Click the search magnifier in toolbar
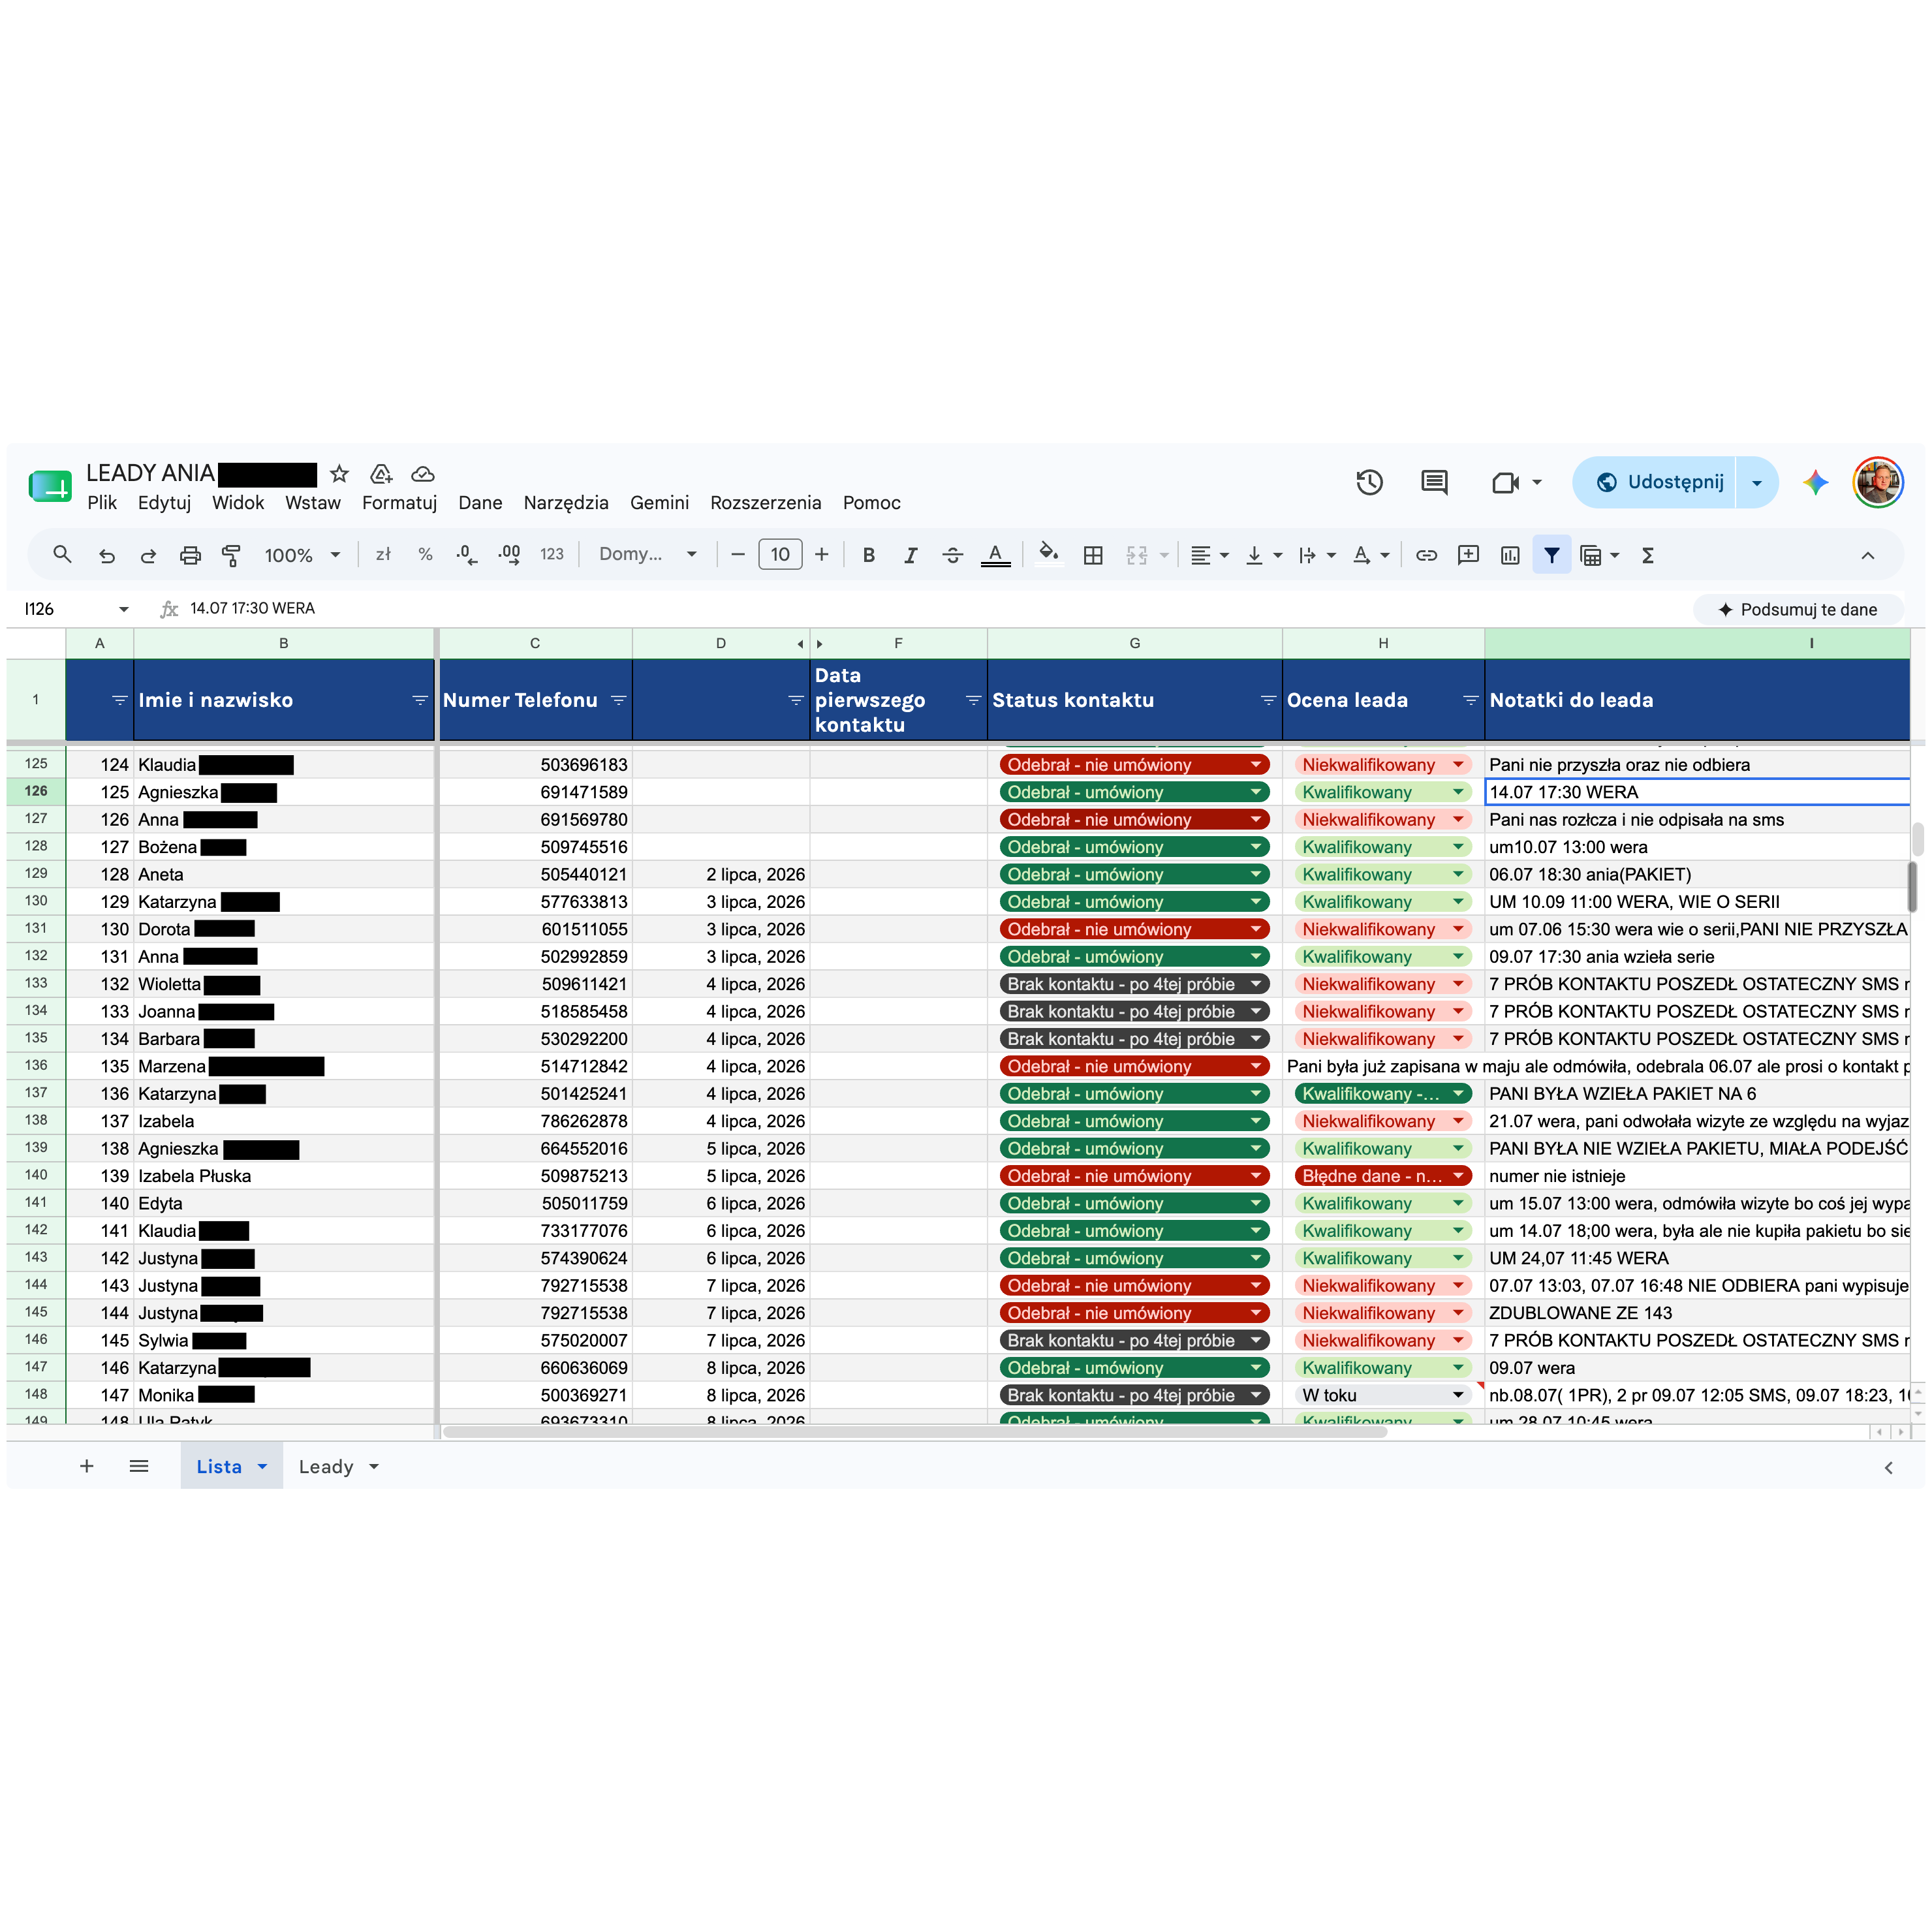 pyautogui.click(x=62, y=555)
